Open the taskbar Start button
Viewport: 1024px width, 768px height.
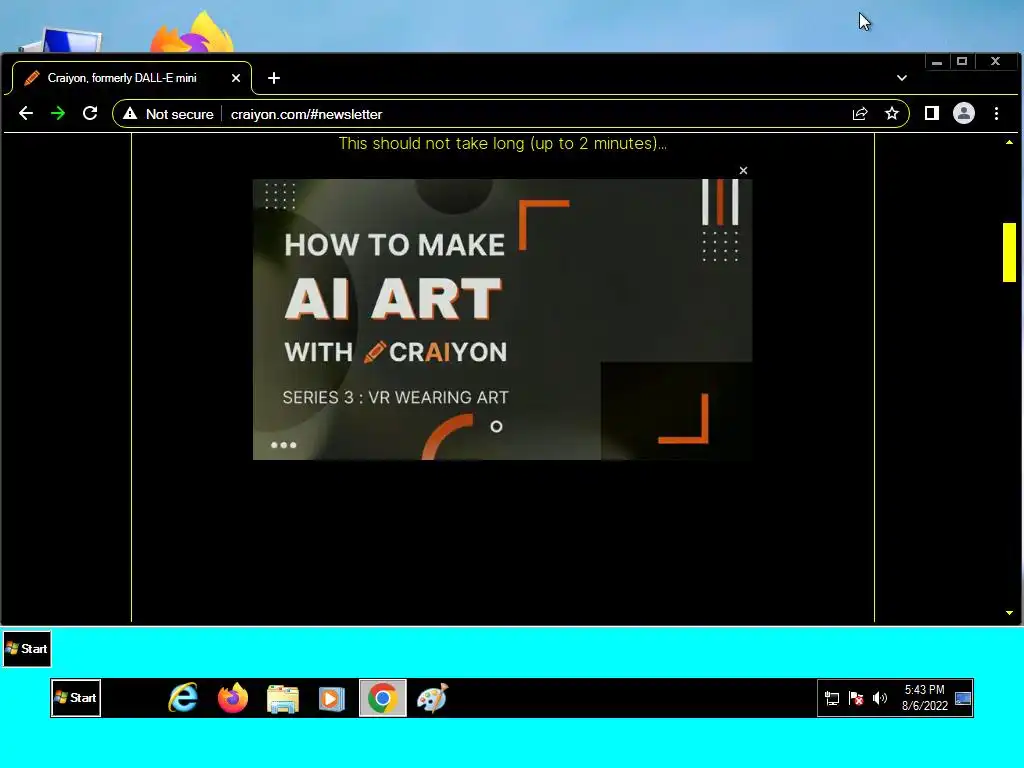tap(76, 698)
